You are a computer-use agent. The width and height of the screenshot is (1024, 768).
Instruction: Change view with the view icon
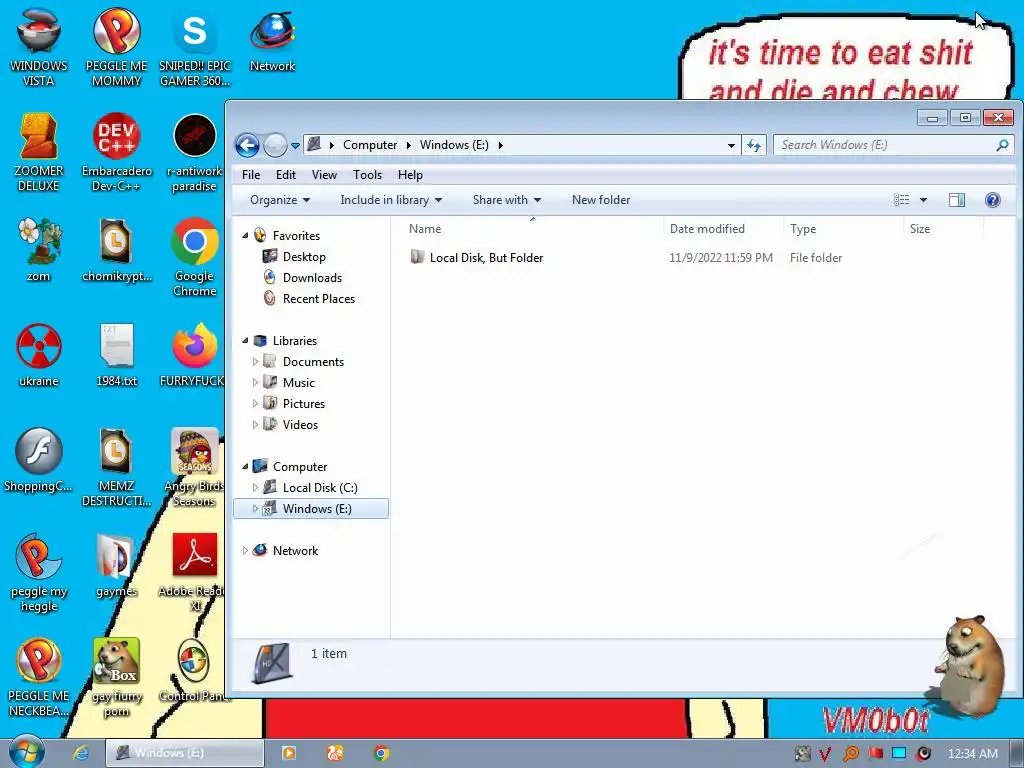[x=901, y=200]
